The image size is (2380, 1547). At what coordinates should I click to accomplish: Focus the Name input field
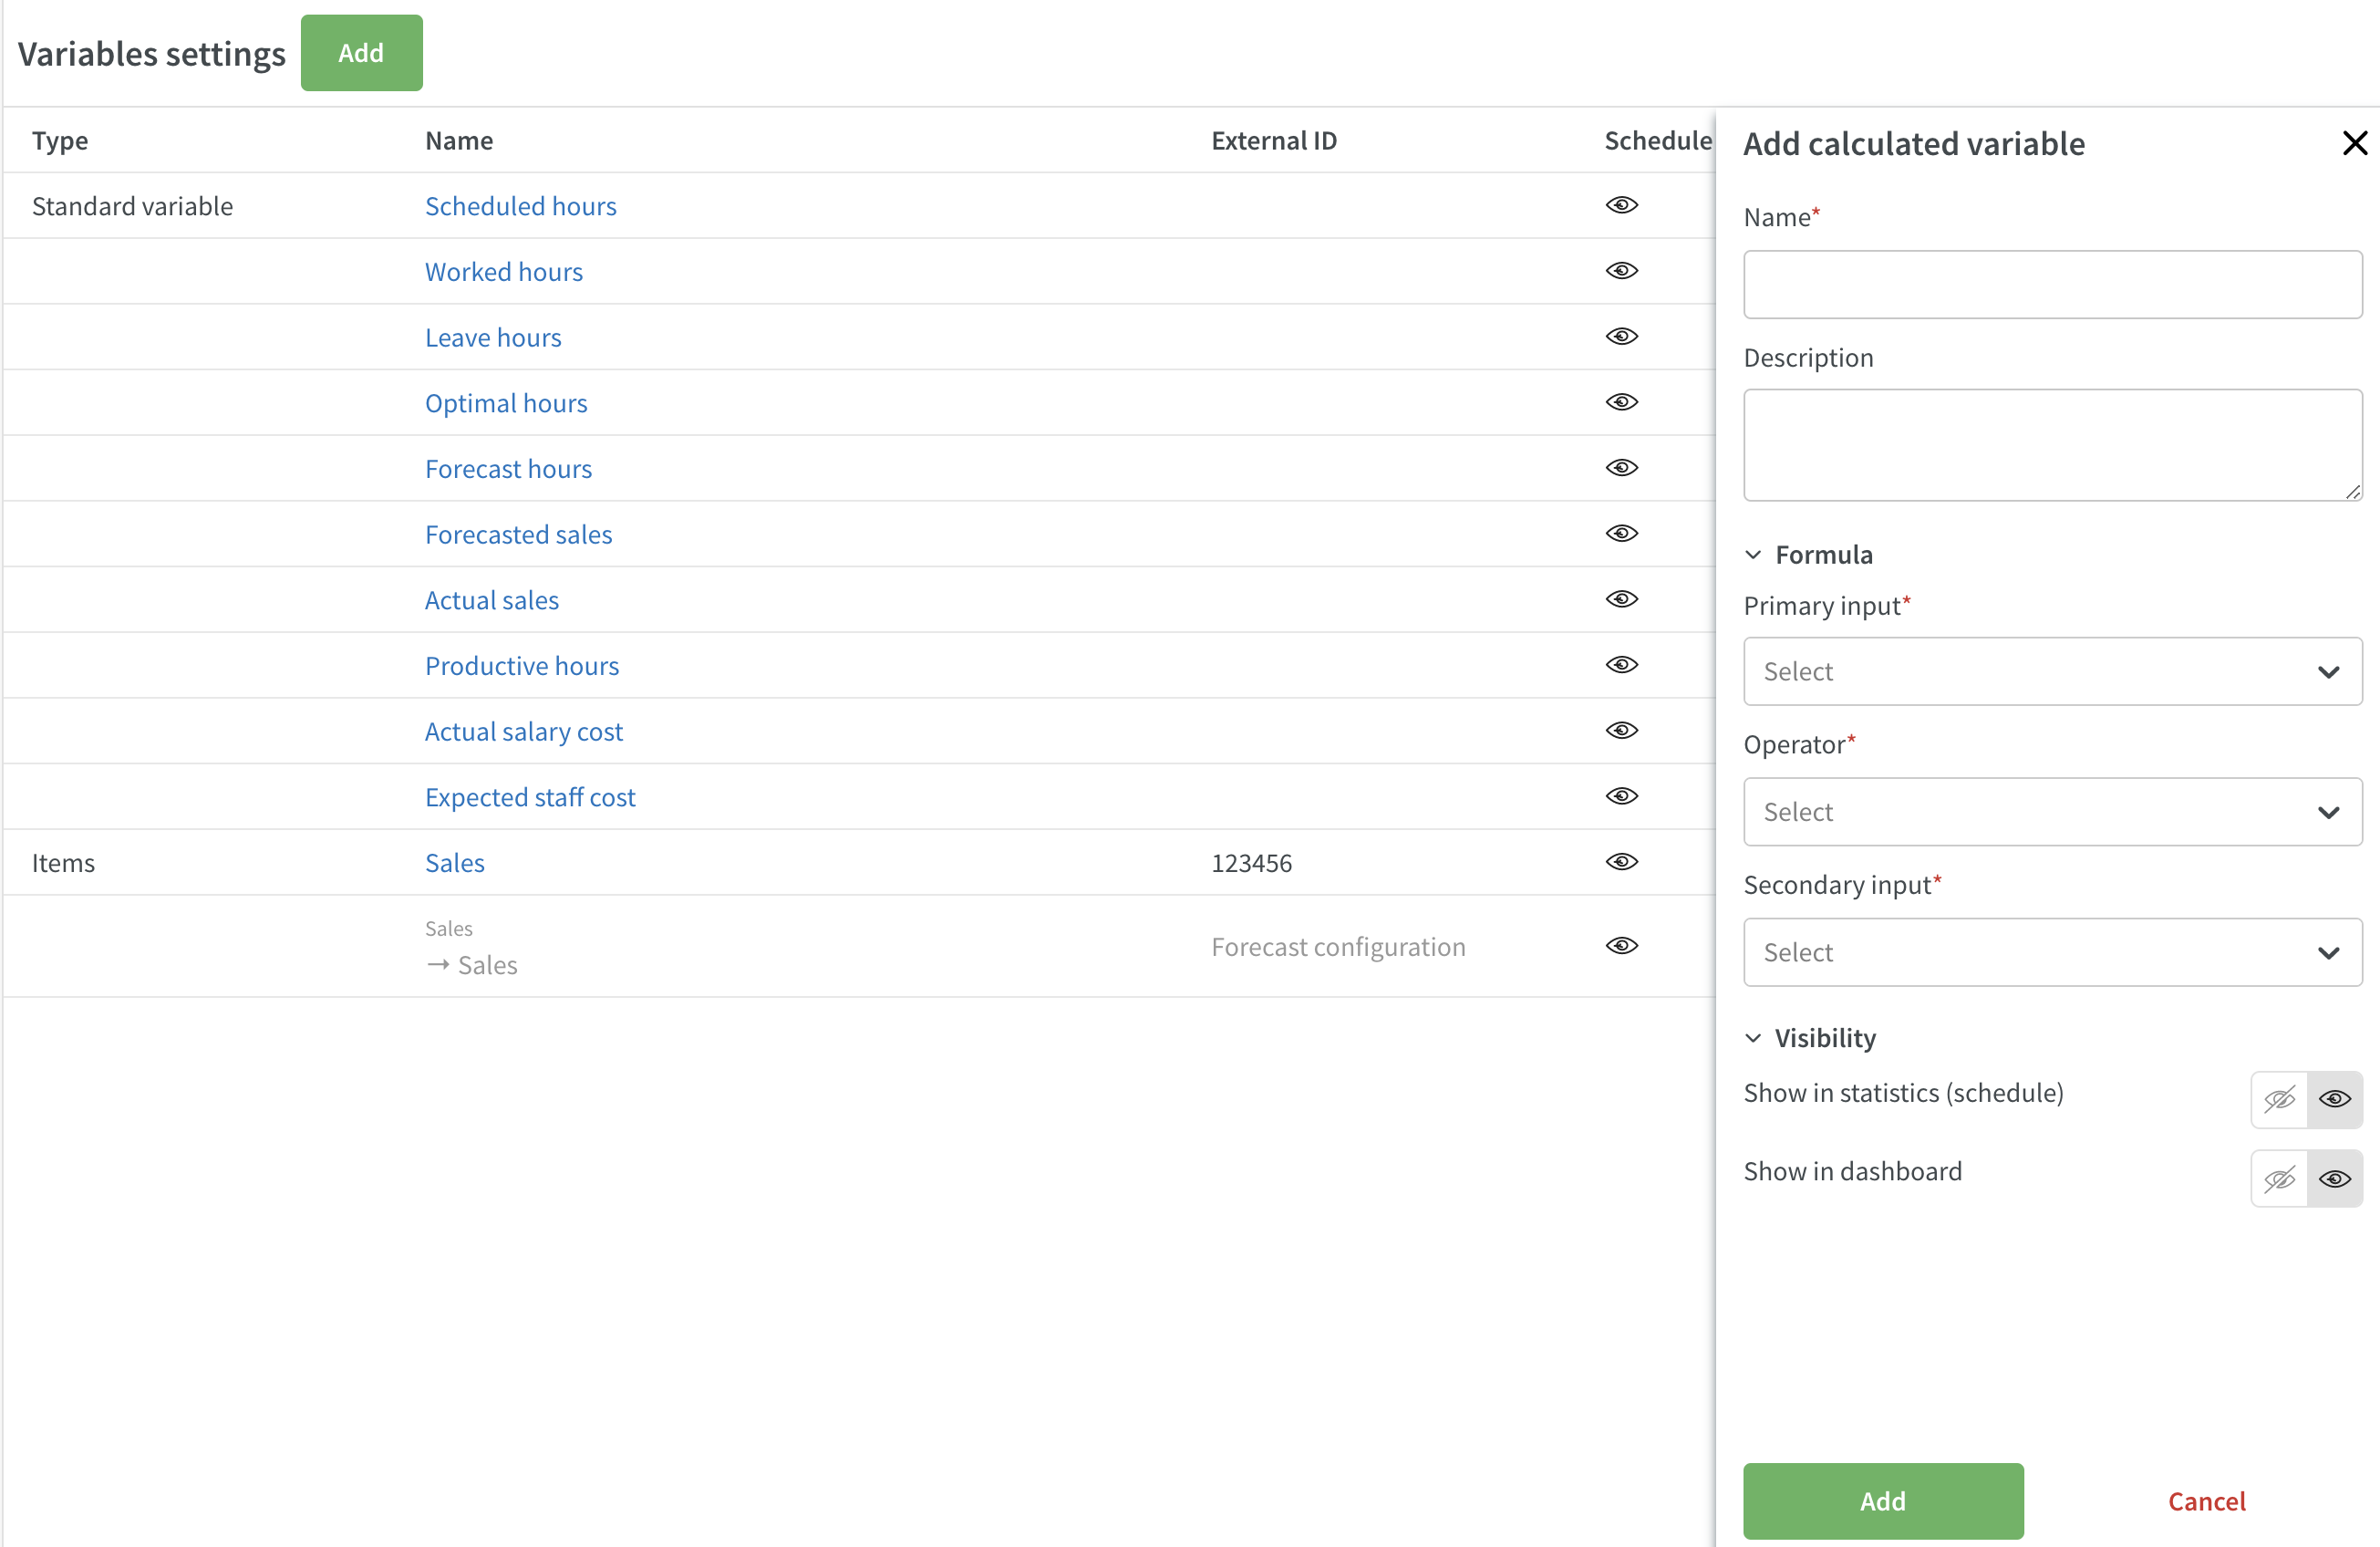tap(2052, 284)
